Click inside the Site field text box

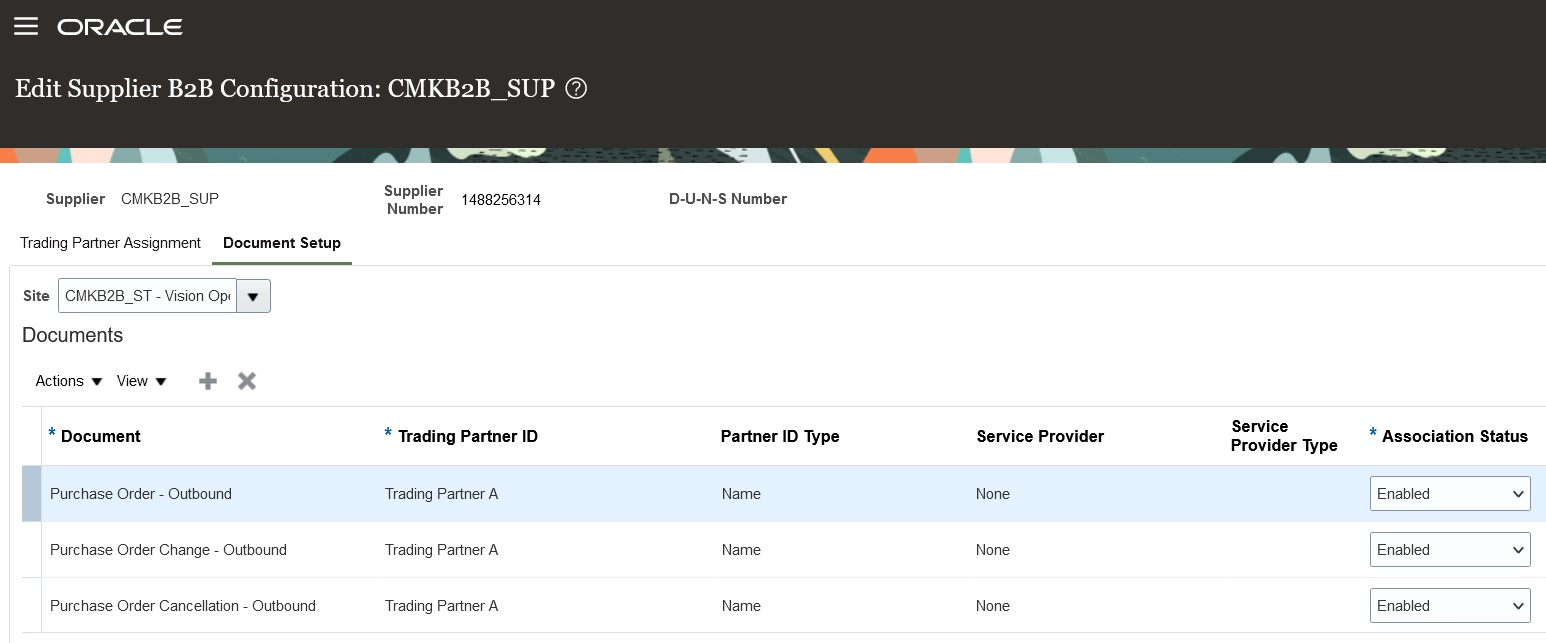point(145,296)
